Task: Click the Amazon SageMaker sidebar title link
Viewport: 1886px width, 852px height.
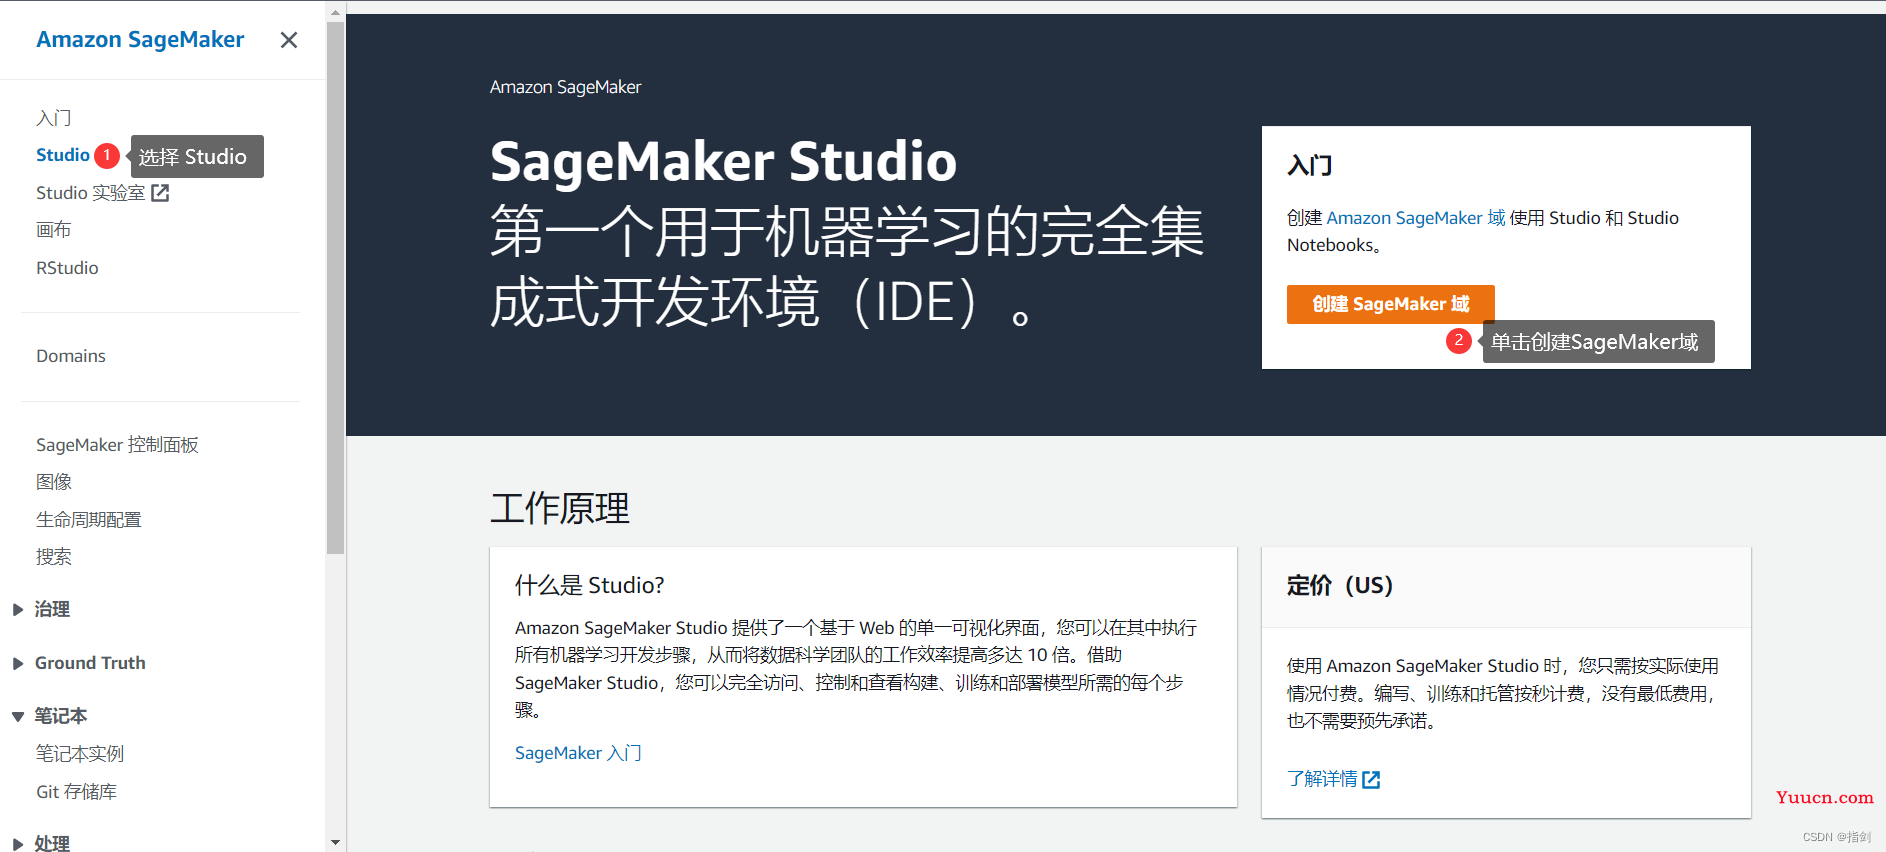Action: [x=140, y=39]
